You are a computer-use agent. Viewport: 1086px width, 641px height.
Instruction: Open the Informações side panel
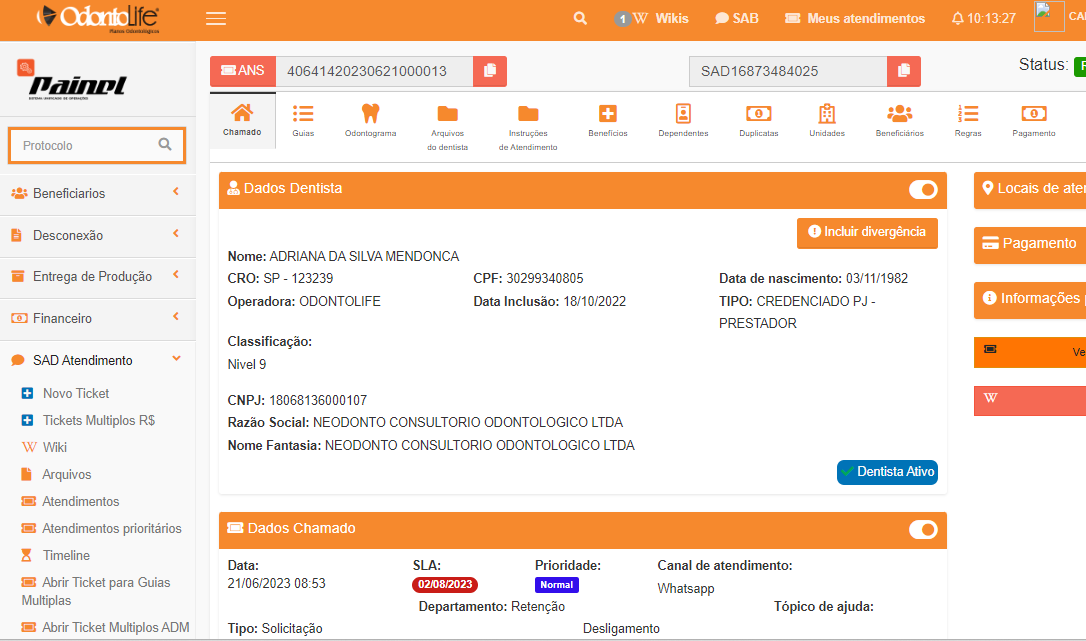pyautogui.click(x=1030, y=299)
